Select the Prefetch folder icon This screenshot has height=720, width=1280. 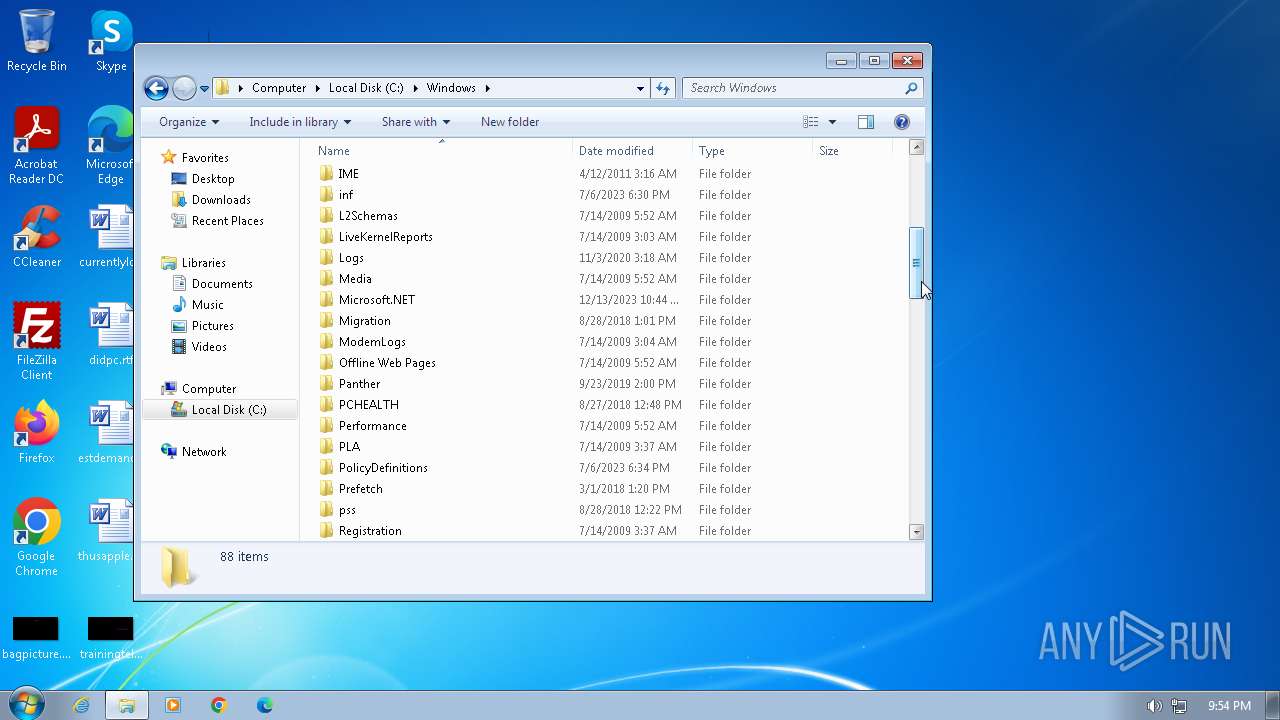click(326, 489)
